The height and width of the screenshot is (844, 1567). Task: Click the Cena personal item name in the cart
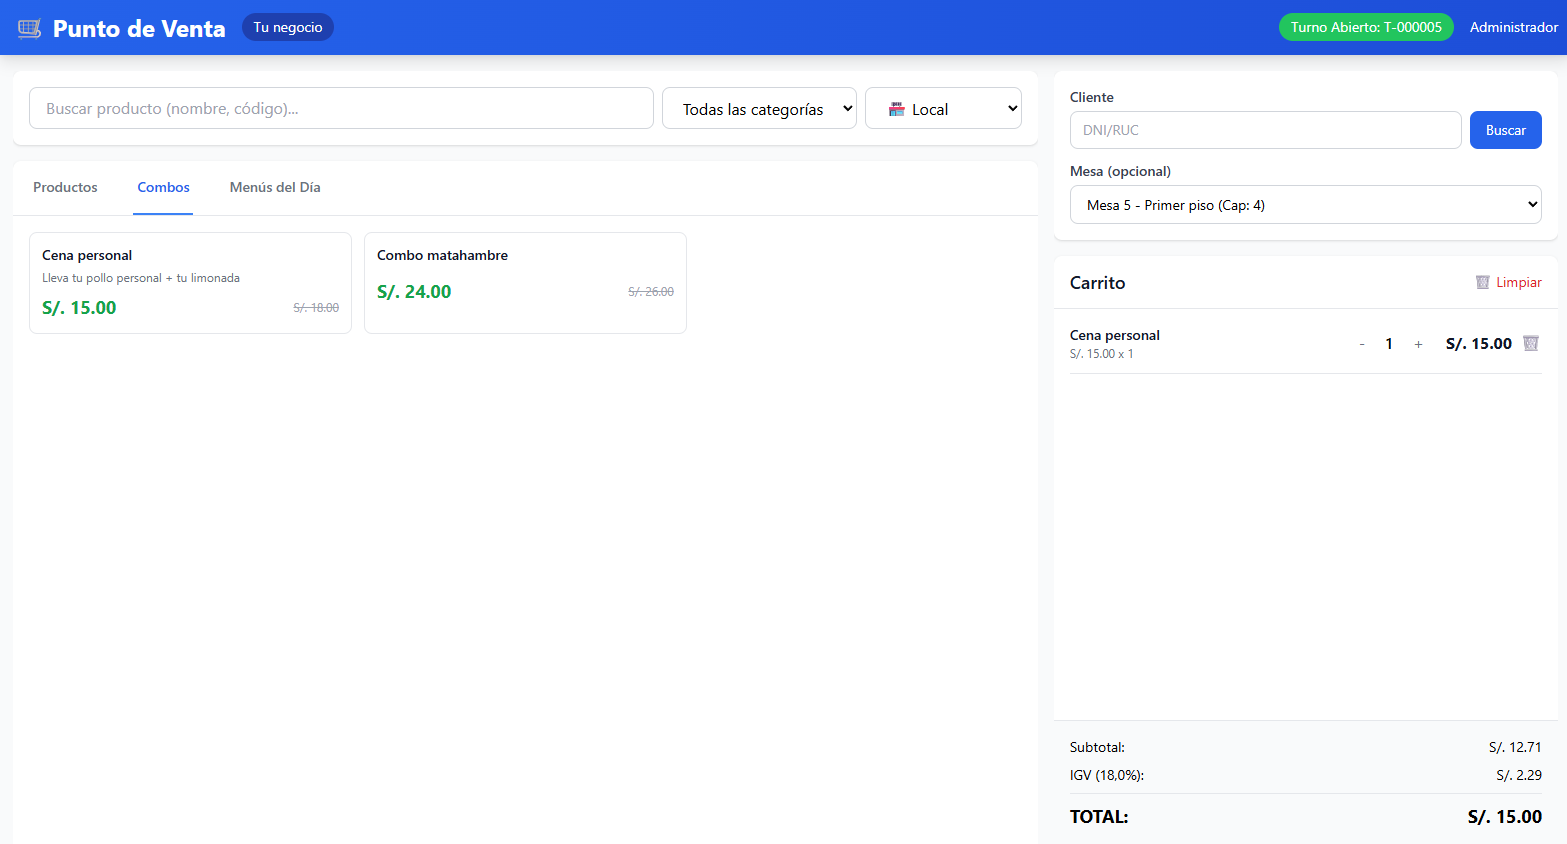pyautogui.click(x=1115, y=335)
